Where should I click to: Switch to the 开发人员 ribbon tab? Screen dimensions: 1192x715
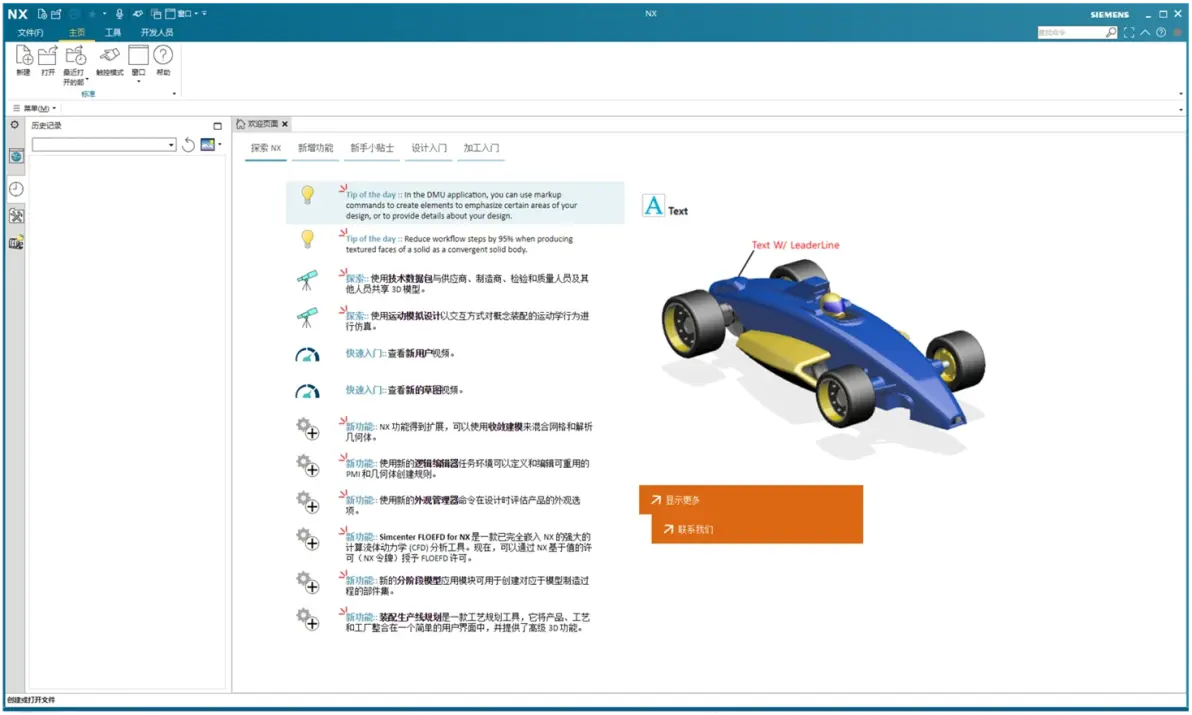coord(157,33)
